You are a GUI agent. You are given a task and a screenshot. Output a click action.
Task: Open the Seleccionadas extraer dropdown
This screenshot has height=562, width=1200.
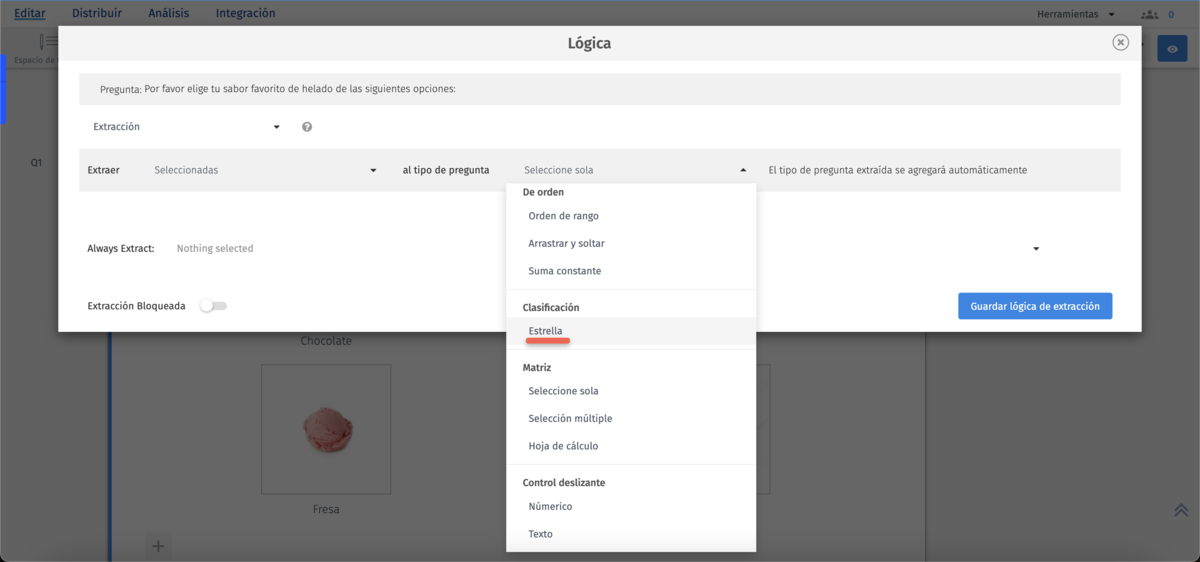265,170
